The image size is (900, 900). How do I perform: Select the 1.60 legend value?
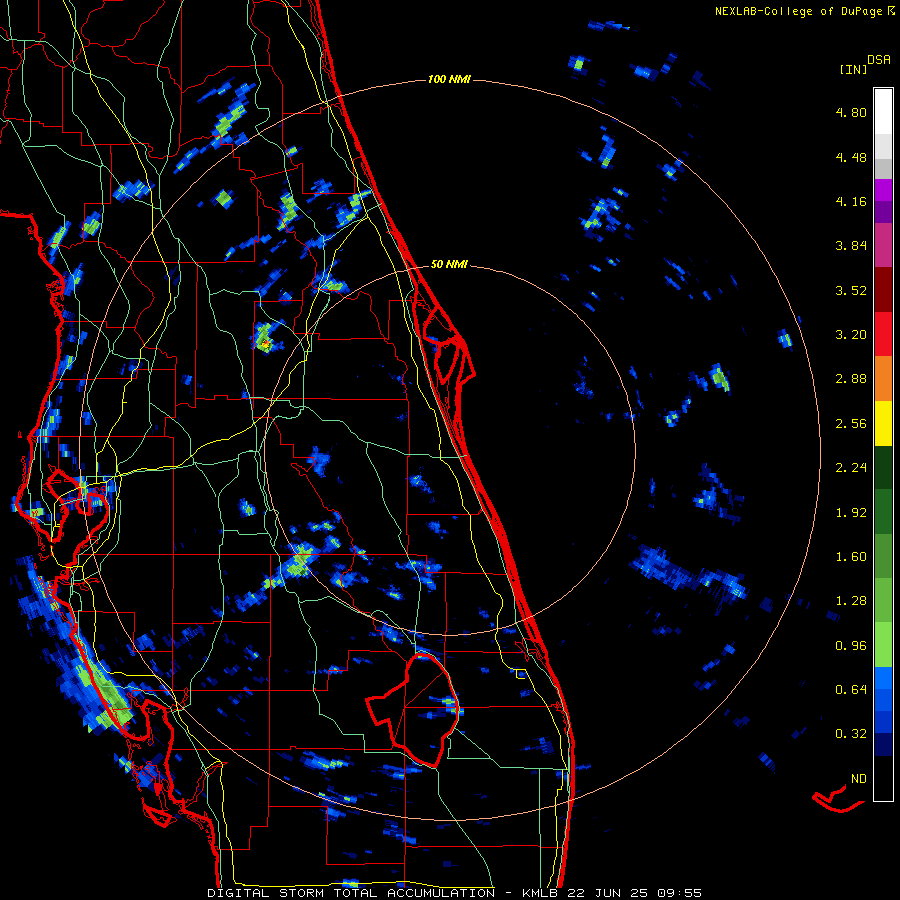(x=851, y=557)
